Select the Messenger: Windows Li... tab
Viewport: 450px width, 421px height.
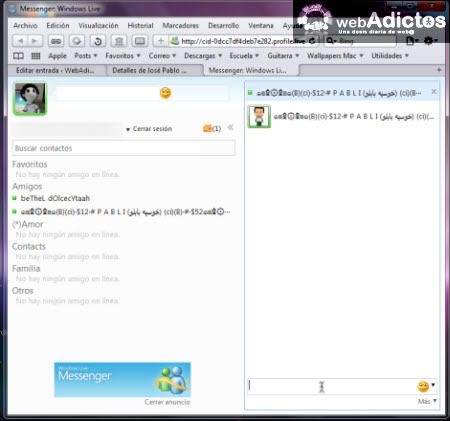(x=251, y=70)
